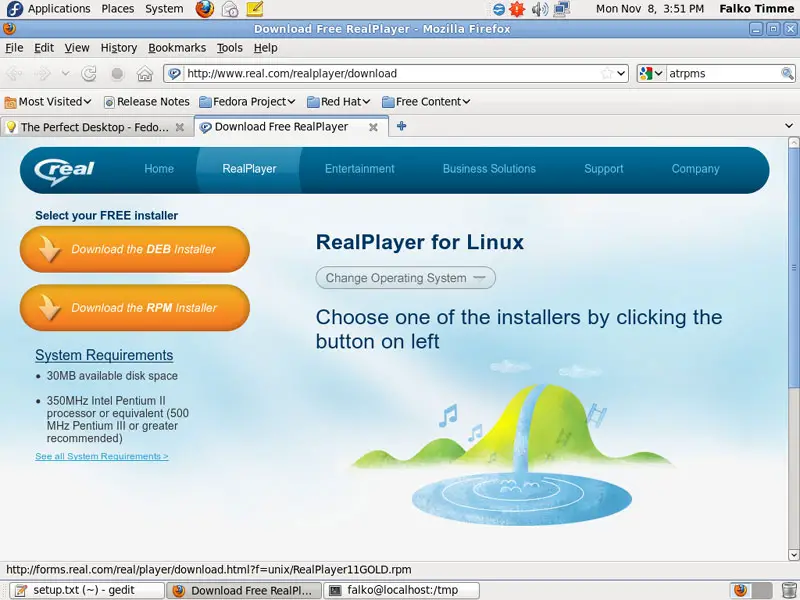This screenshot has height=600, width=800.
Task: Expand the Red Hat bookmarks folder
Action: point(339,102)
